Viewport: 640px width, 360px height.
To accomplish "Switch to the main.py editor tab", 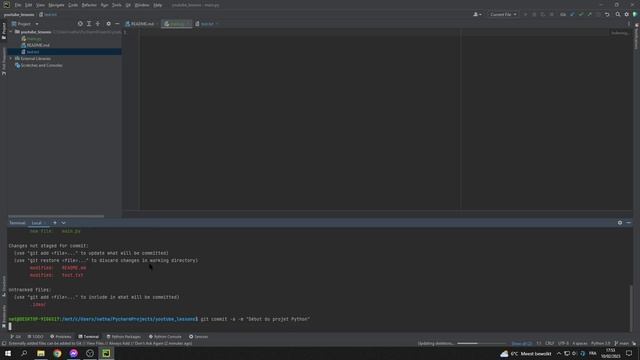I will (177, 24).
